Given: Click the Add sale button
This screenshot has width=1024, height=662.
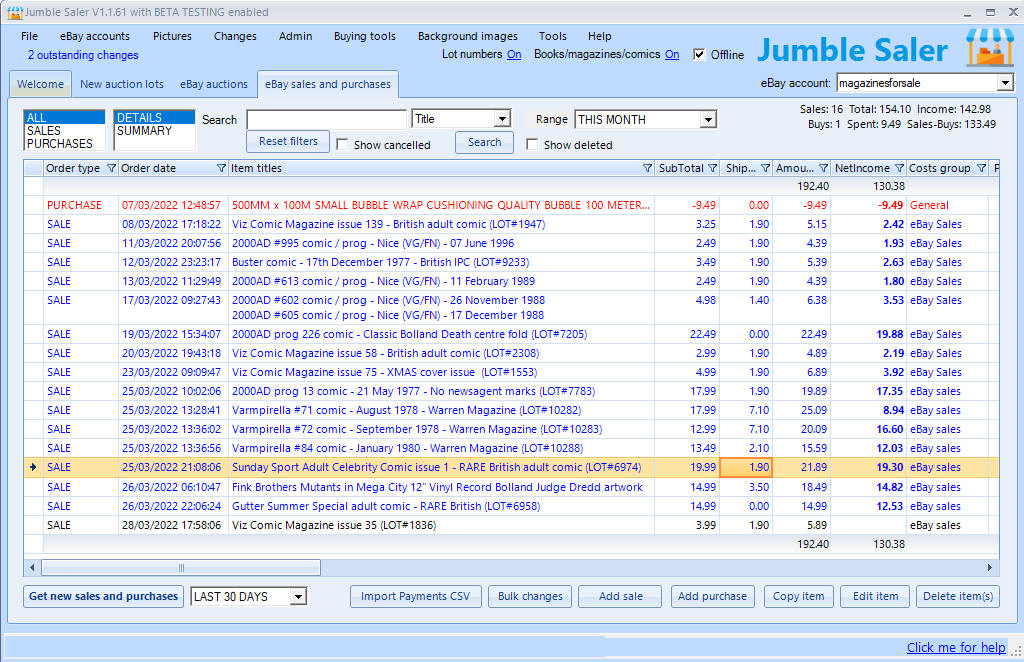Looking at the screenshot, I should (620, 596).
